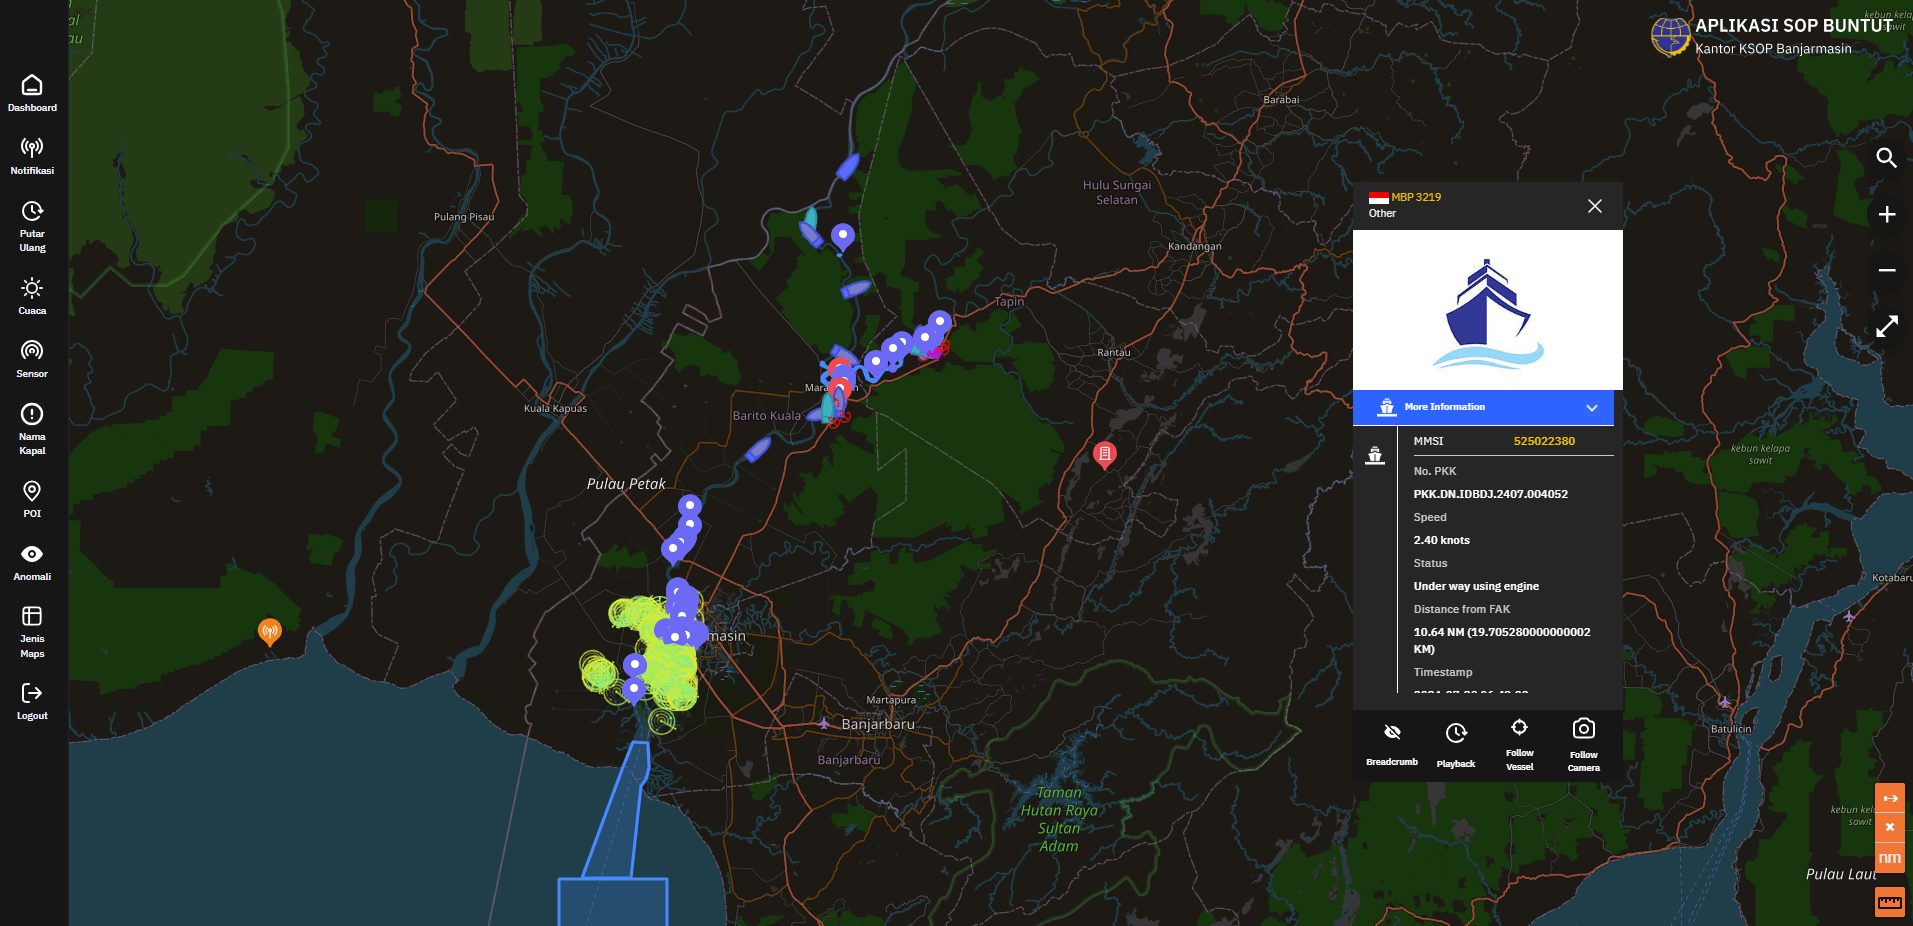
Task: Switch measurement units with nm button
Action: [1889, 858]
